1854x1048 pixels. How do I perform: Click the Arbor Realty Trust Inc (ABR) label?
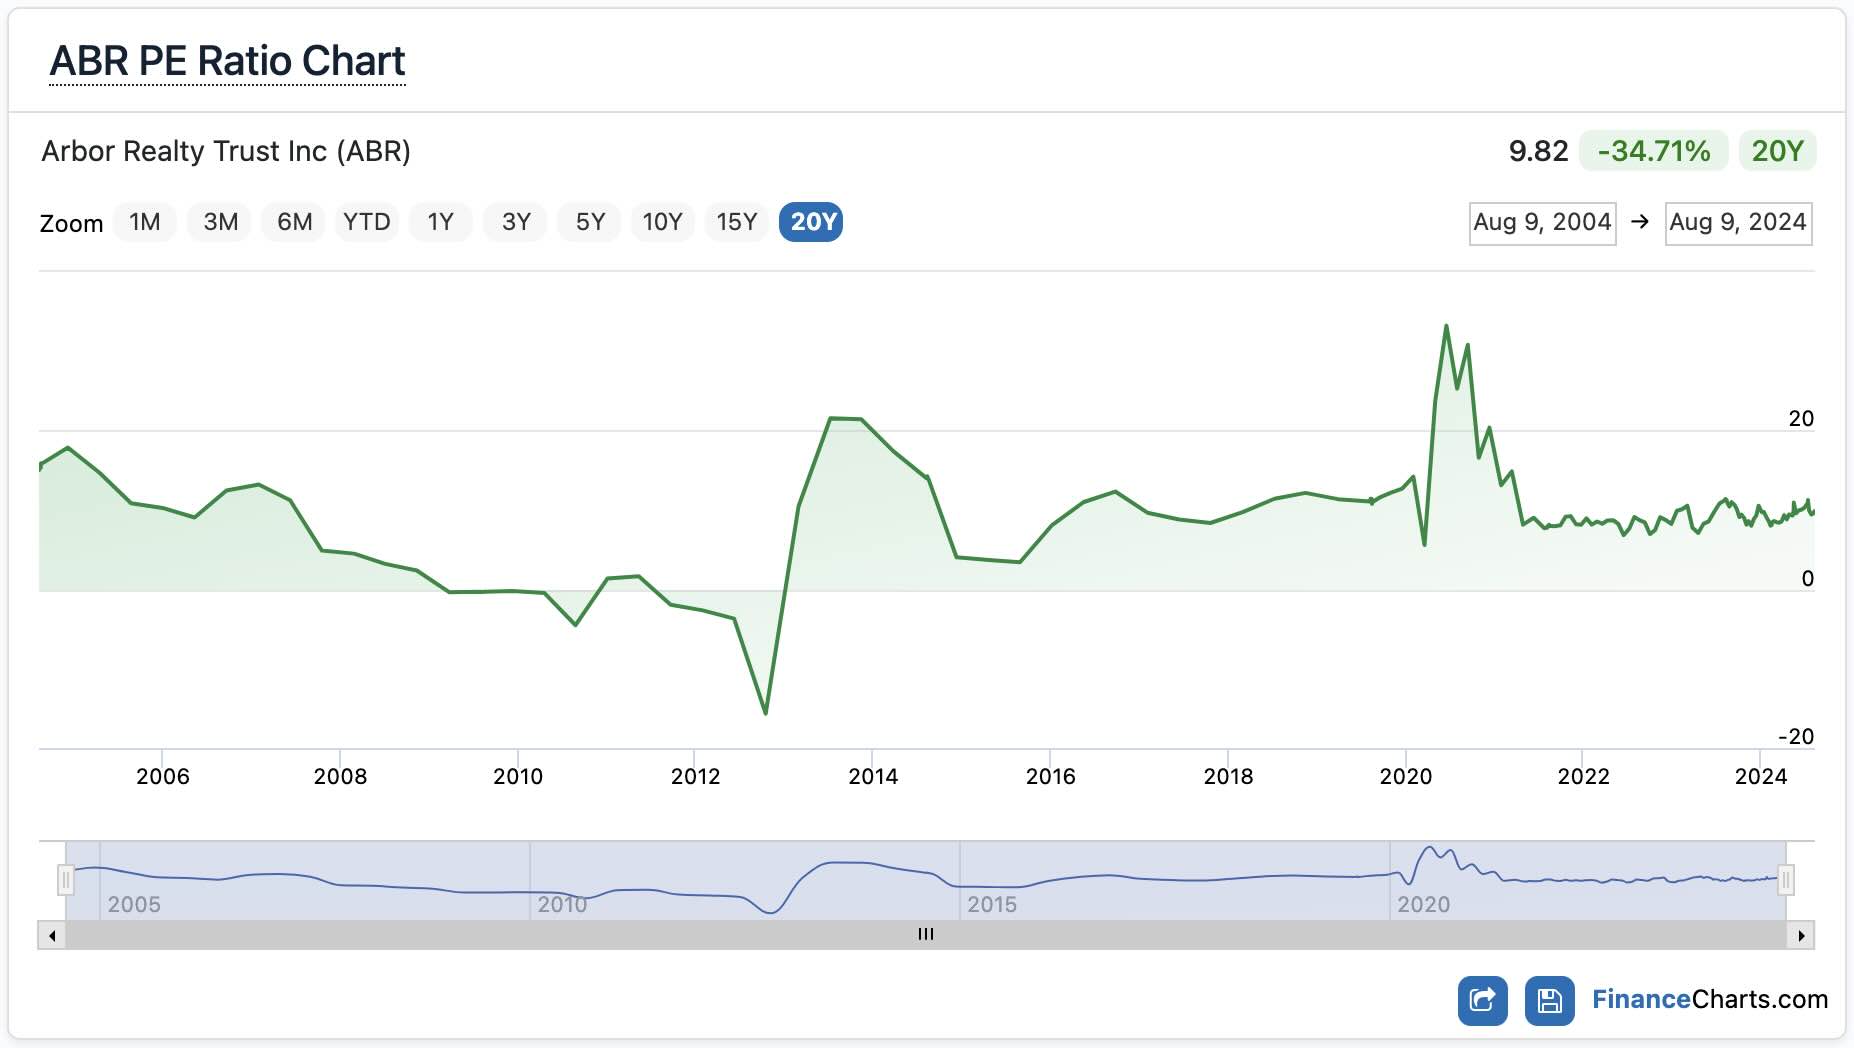click(x=226, y=151)
